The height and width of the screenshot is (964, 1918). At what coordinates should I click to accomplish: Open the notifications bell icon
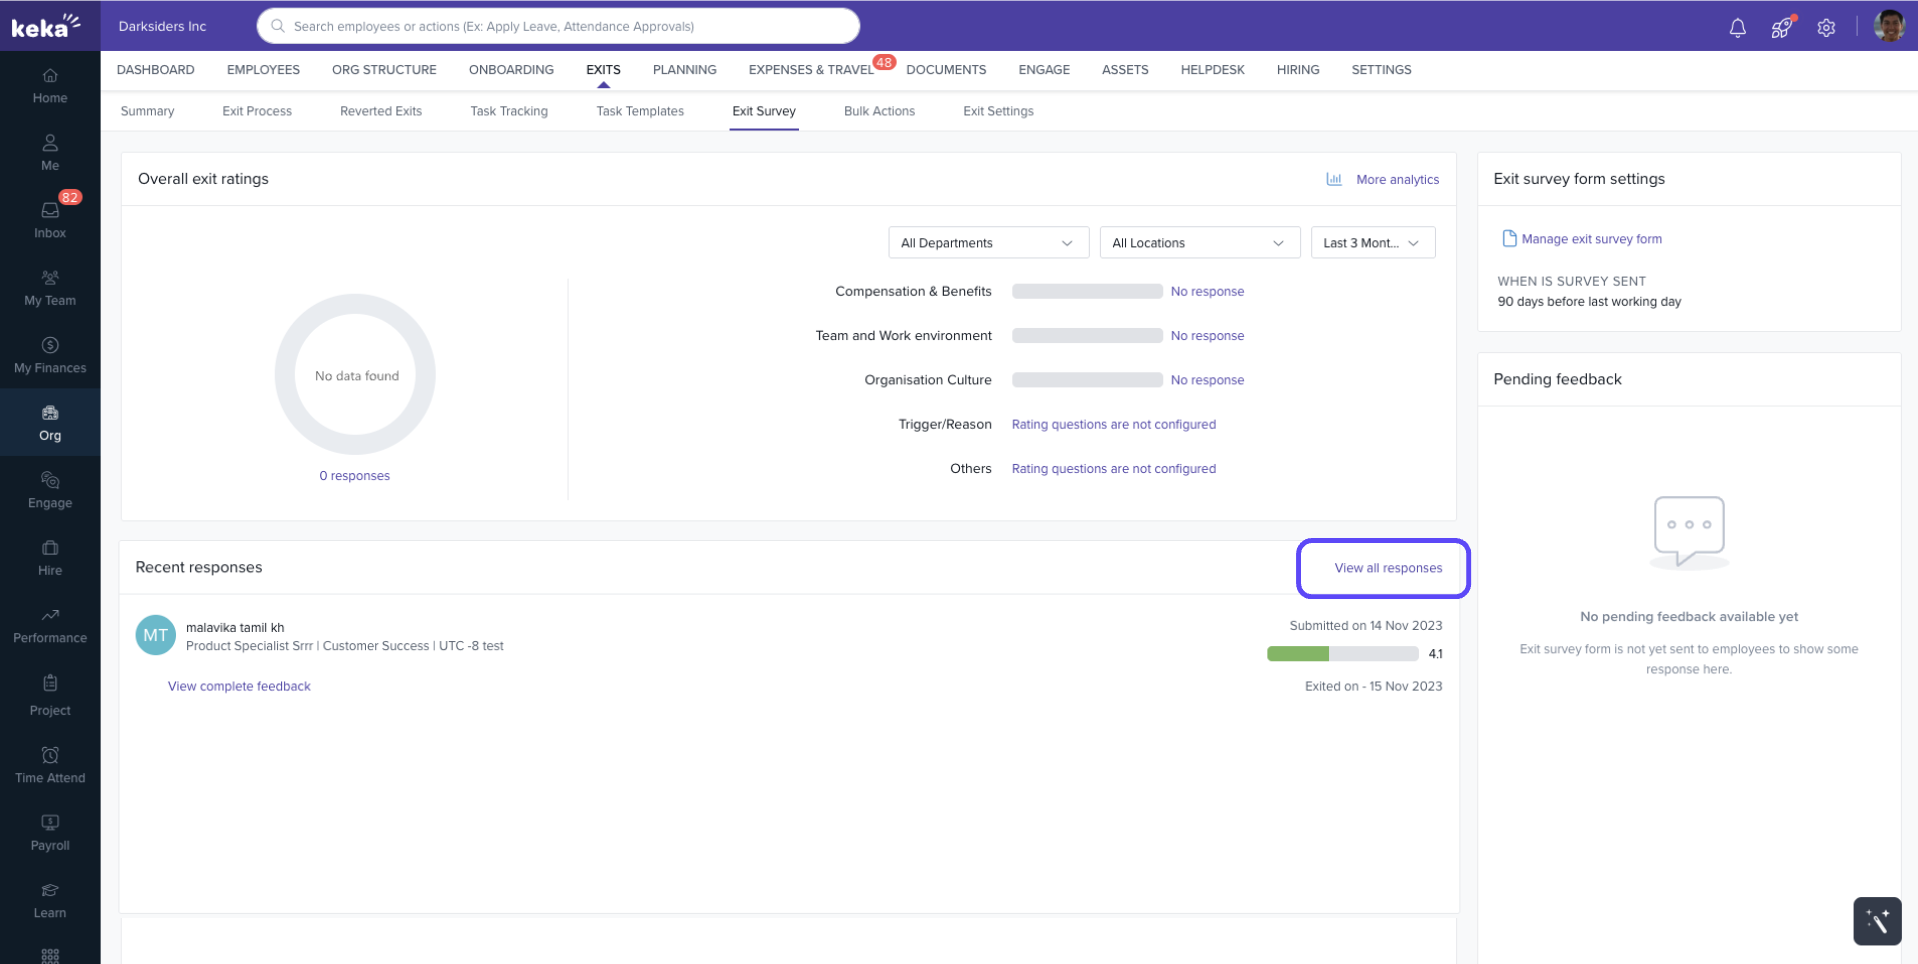point(1737,28)
